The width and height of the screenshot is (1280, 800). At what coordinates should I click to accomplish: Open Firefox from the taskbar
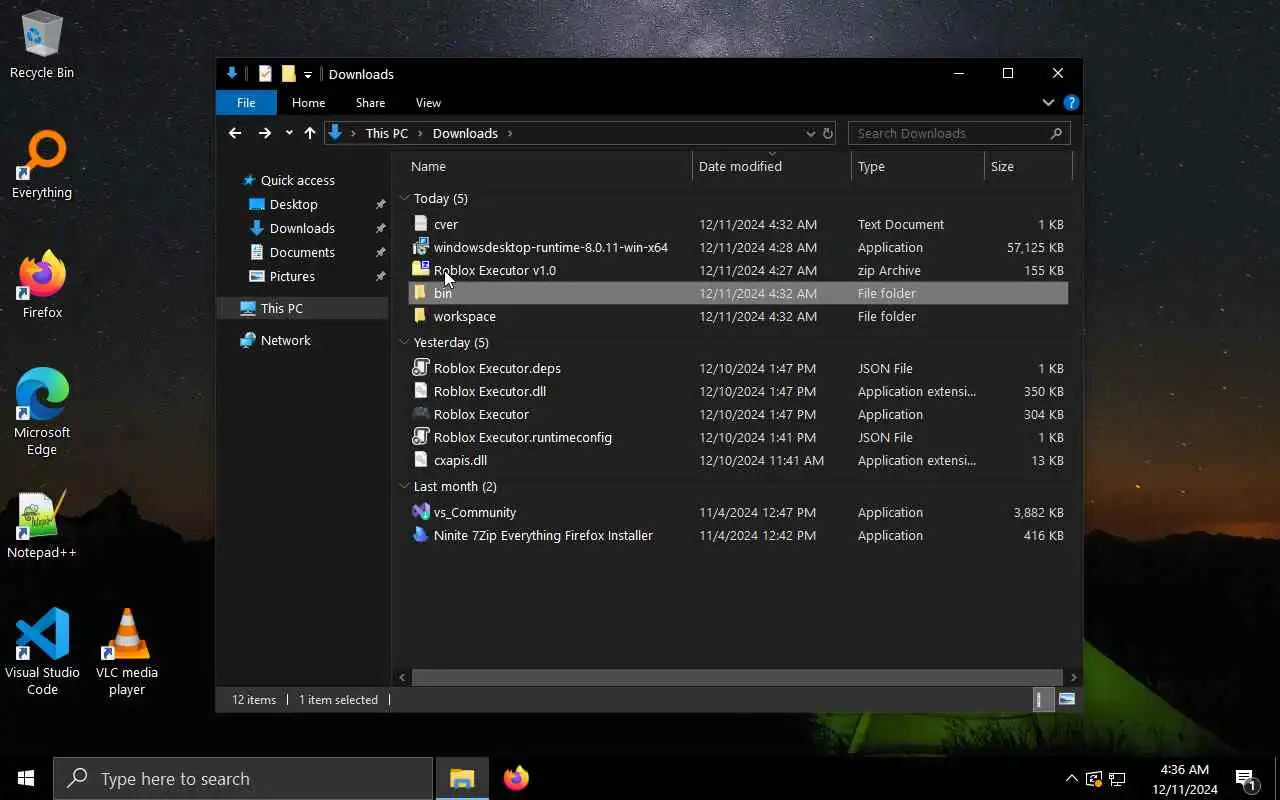click(x=516, y=778)
